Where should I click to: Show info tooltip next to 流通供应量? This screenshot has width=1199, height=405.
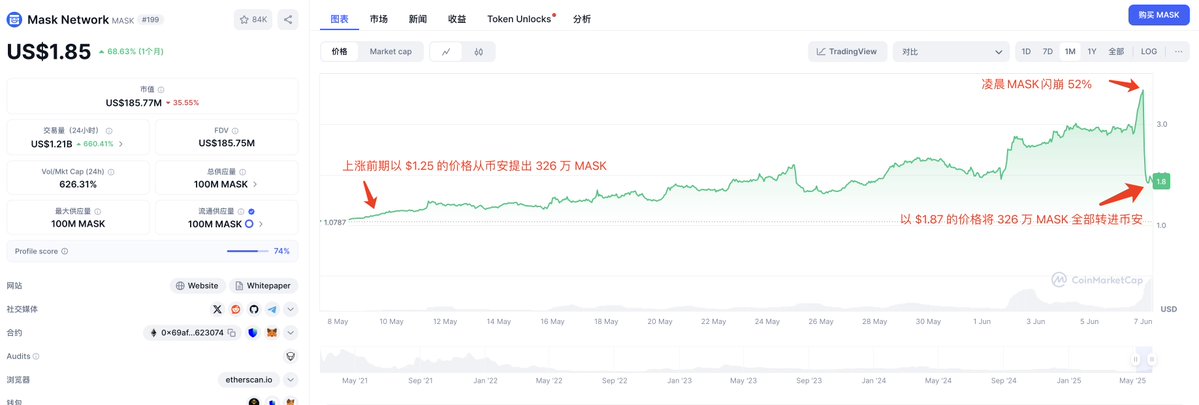coord(242,212)
